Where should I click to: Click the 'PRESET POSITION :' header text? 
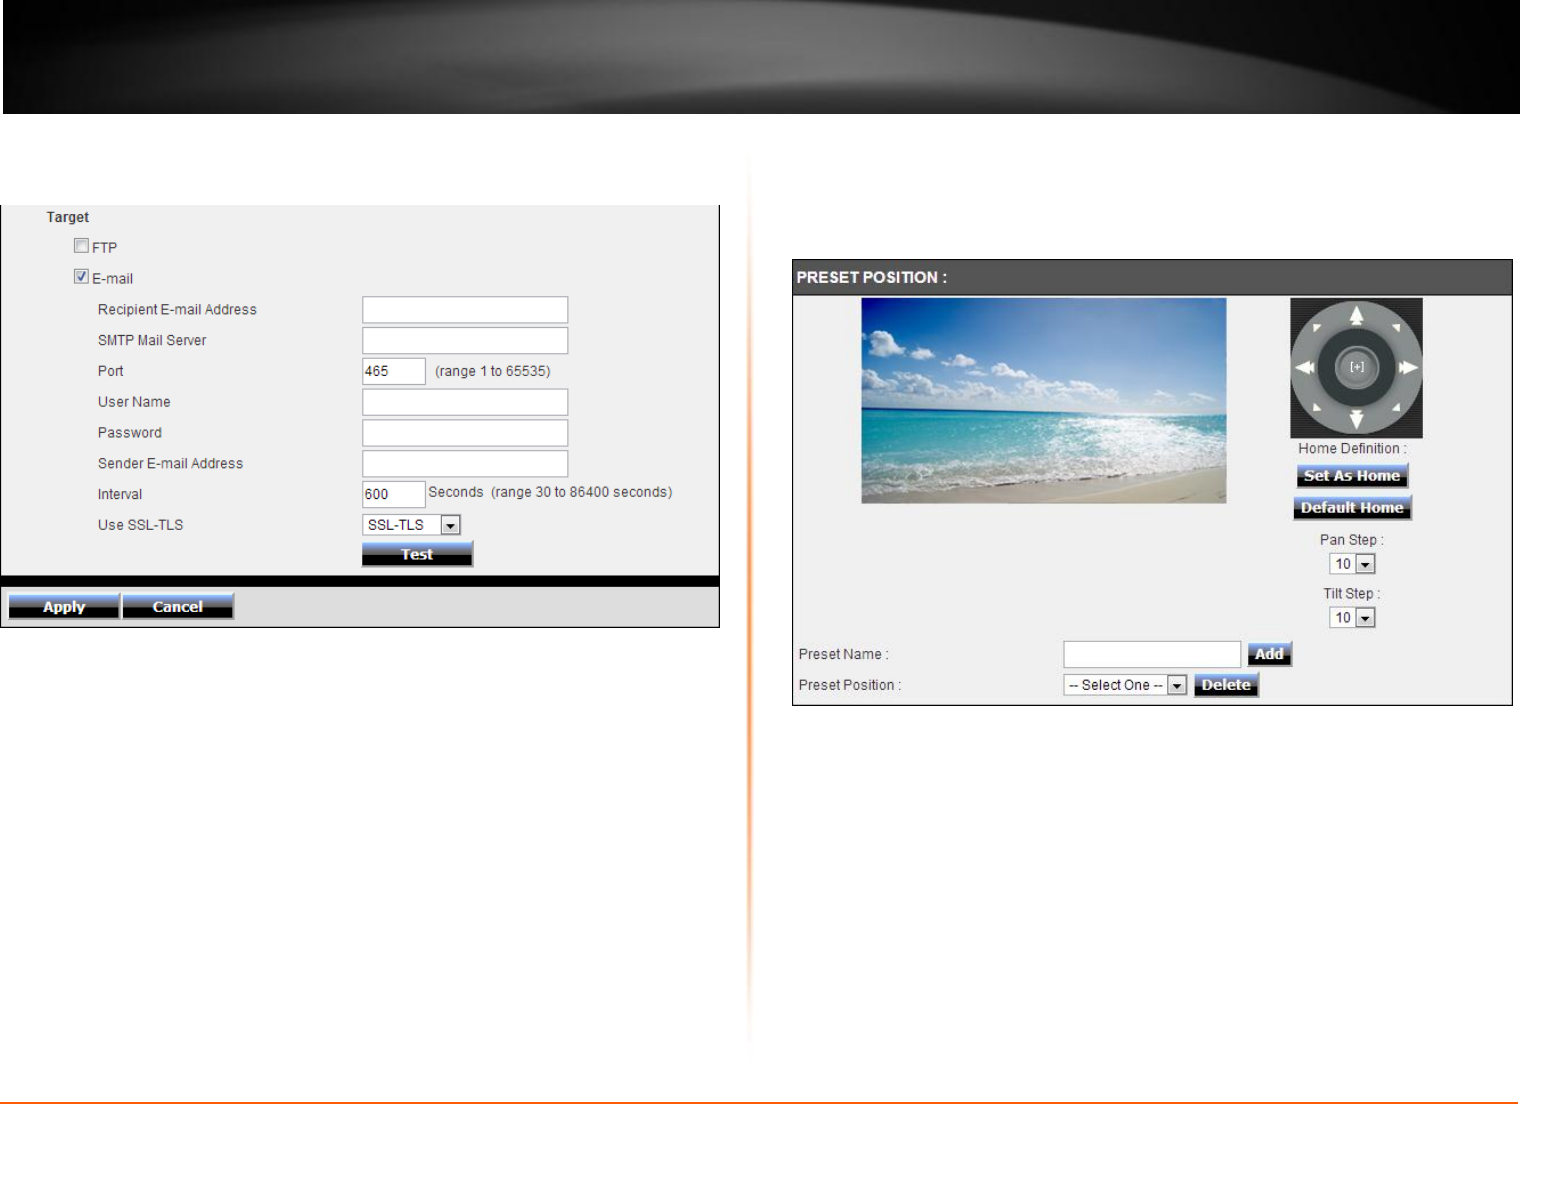click(x=872, y=277)
